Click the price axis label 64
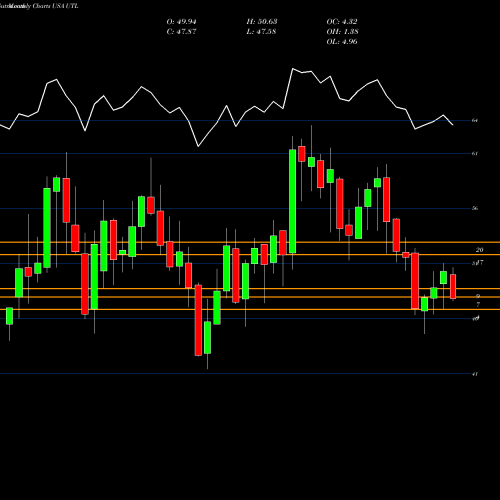 pyautogui.click(x=475, y=120)
